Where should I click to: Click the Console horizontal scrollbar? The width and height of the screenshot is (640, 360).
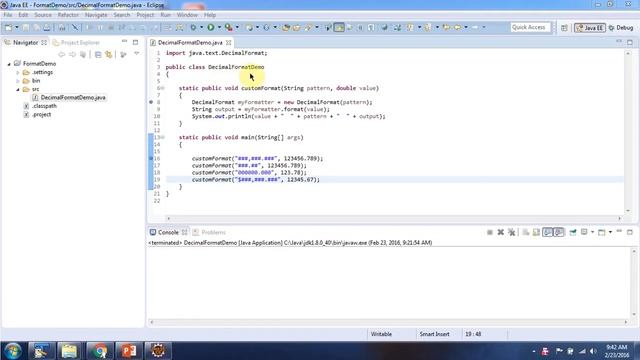click(388, 322)
